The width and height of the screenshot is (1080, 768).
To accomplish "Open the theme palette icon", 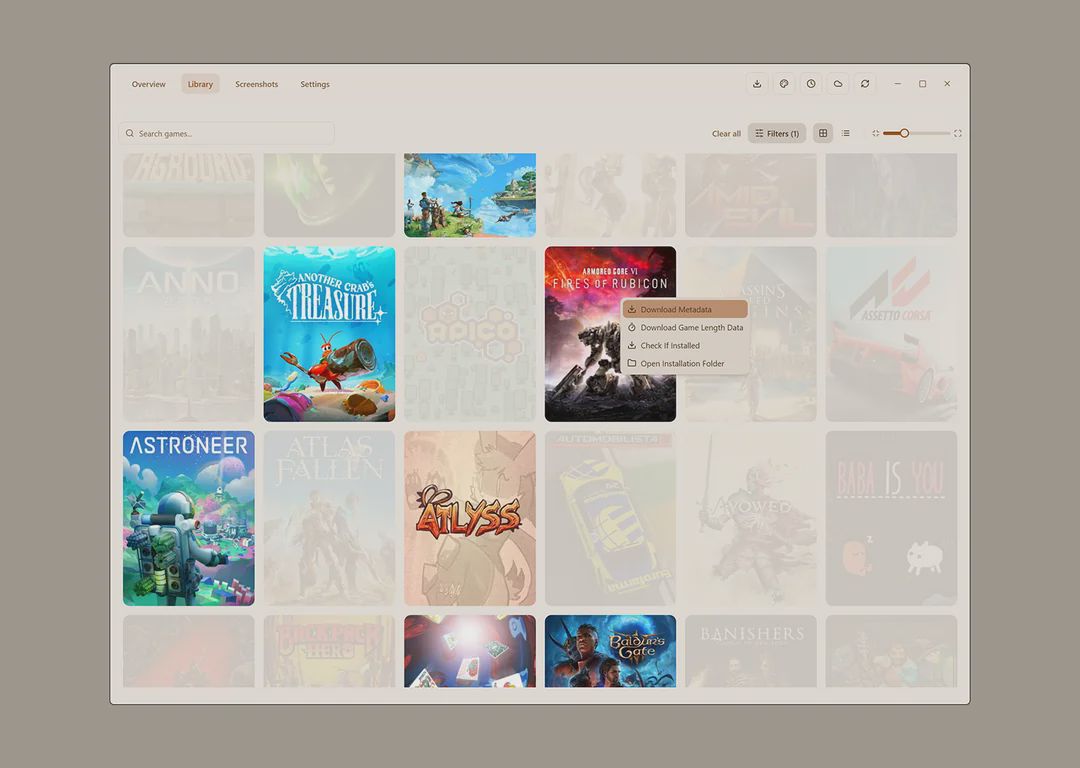I will tap(784, 84).
